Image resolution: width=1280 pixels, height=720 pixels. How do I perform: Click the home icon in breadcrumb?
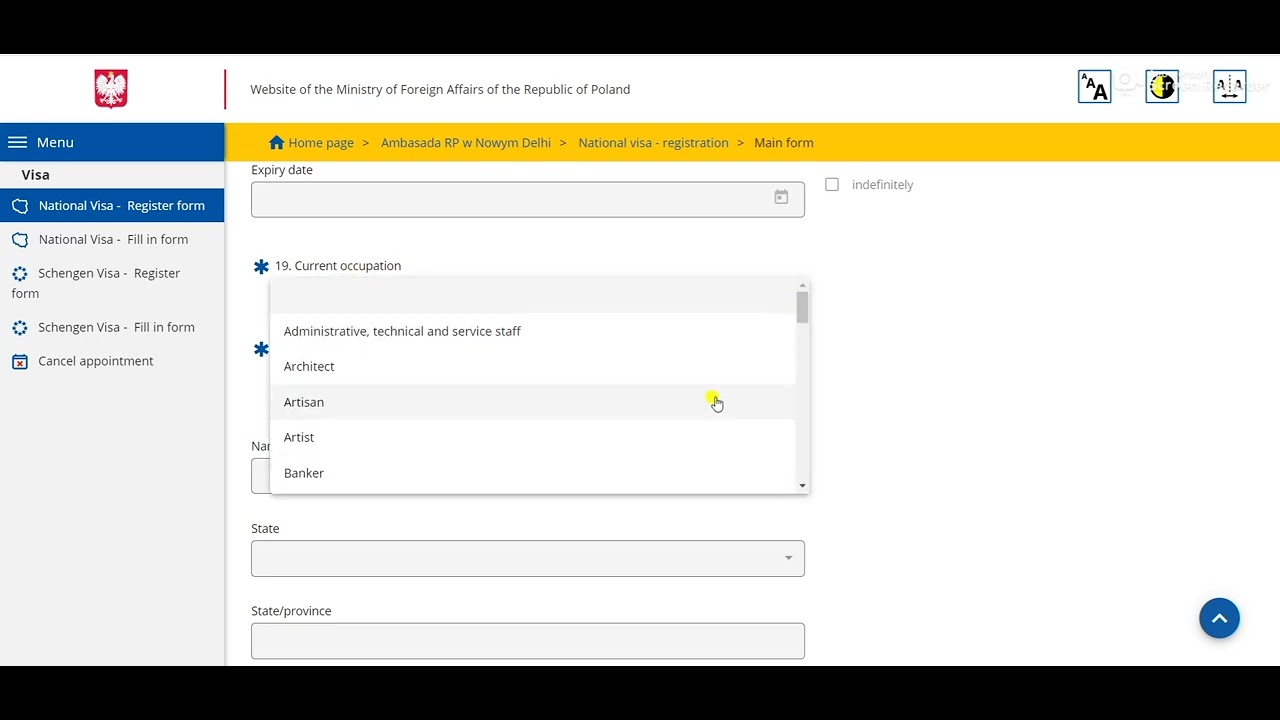277,142
